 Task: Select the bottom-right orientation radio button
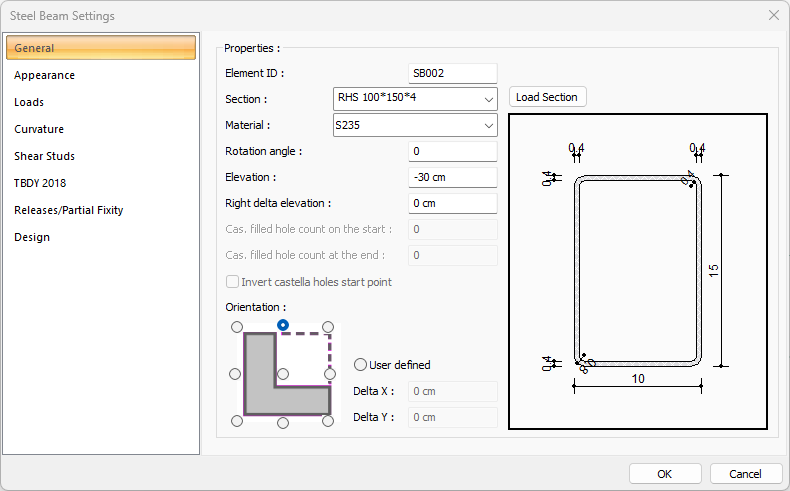(330, 422)
